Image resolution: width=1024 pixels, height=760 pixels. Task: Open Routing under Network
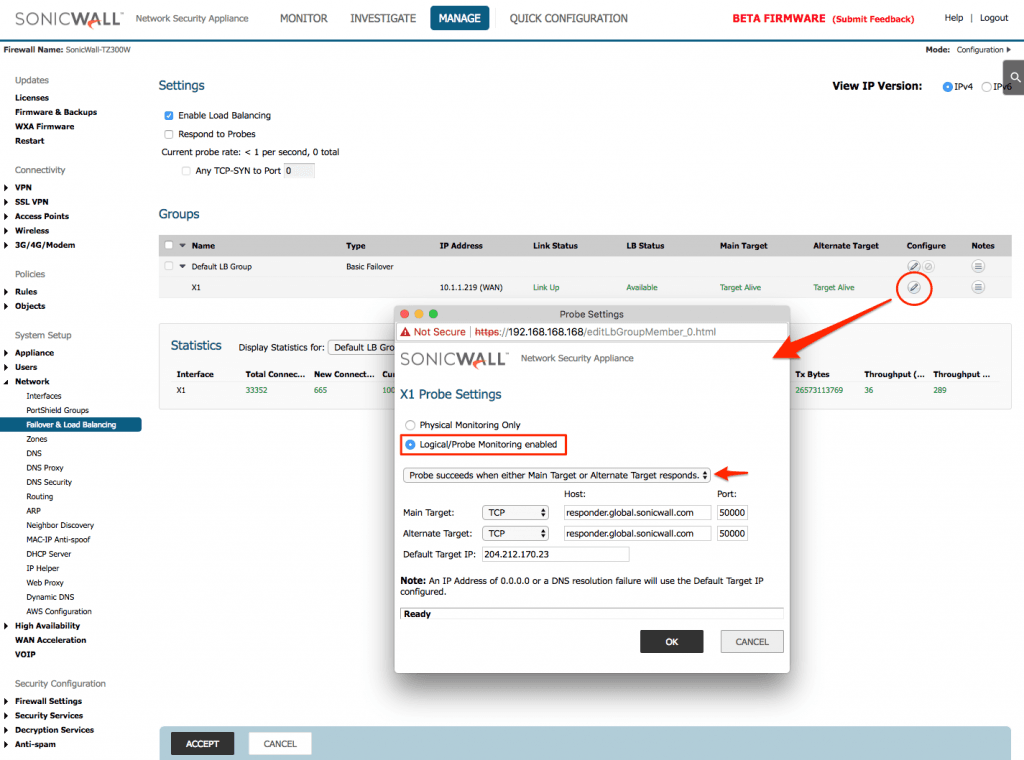[x=39, y=496]
